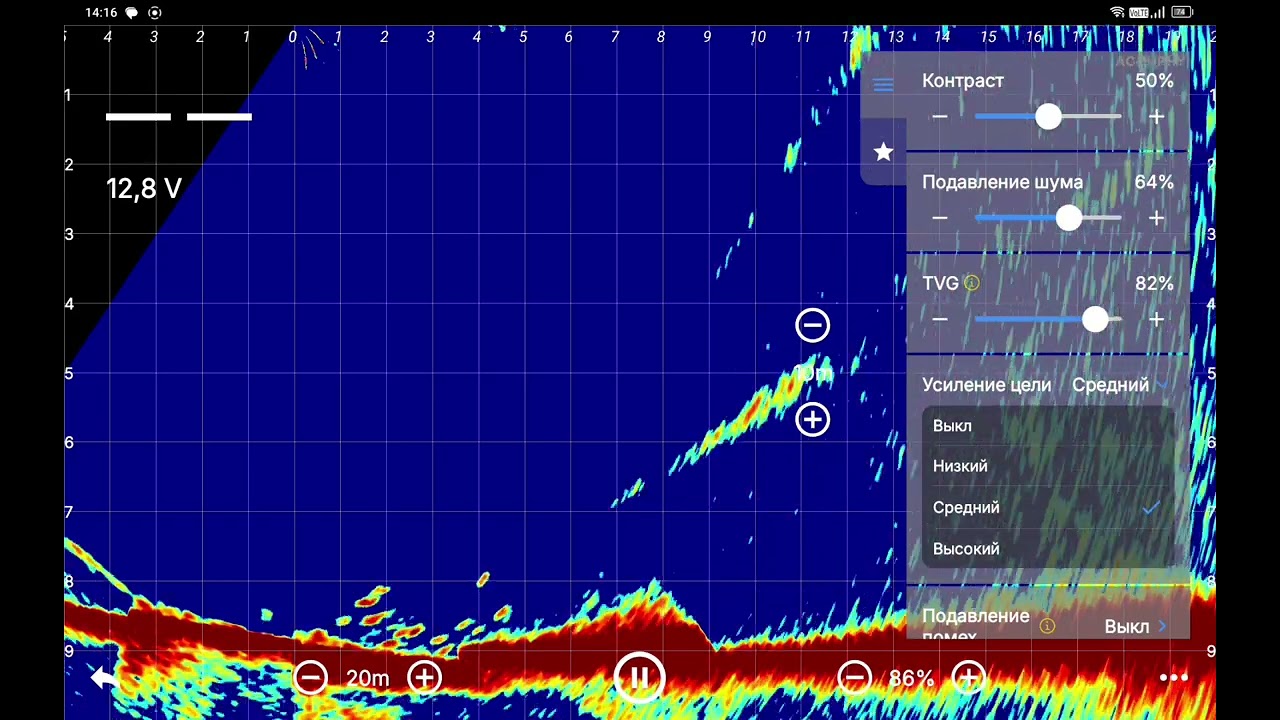Decrease TVG with minus button

tap(940, 319)
